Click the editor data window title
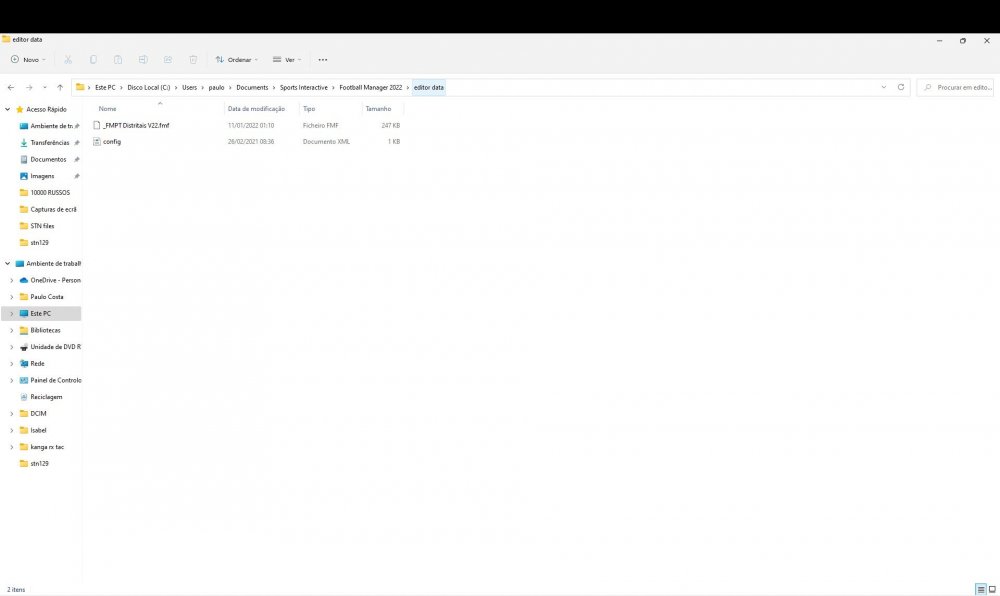Screen dimensions: 1000x596 (27, 40)
